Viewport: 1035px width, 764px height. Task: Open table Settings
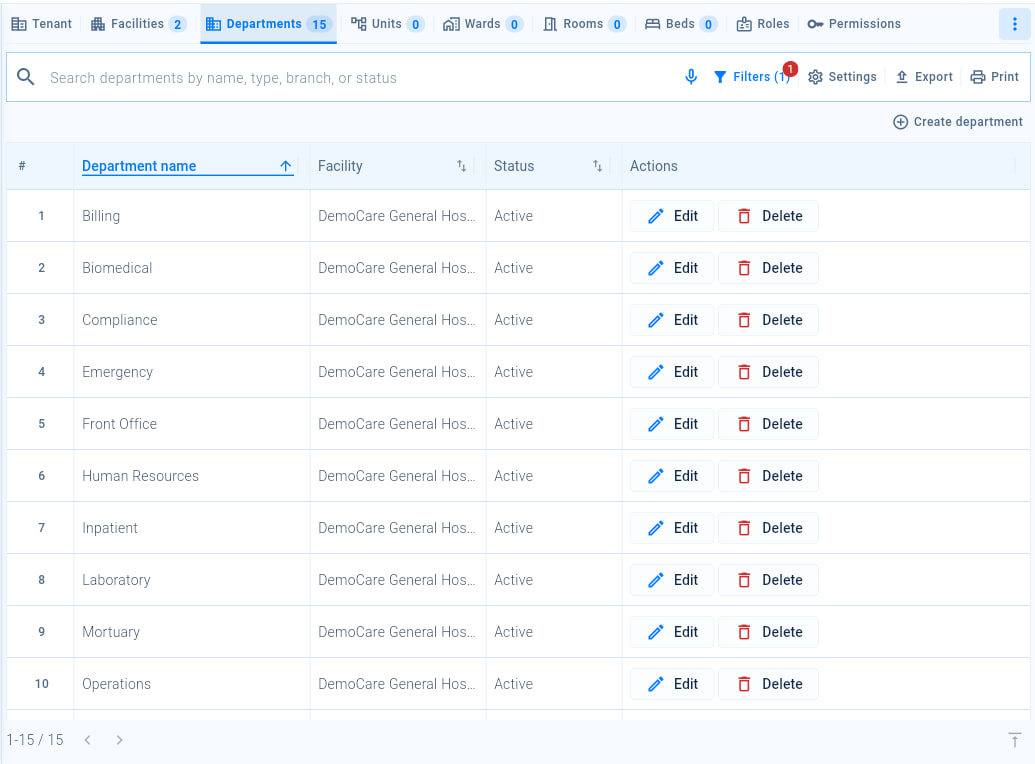coord(842,77)
